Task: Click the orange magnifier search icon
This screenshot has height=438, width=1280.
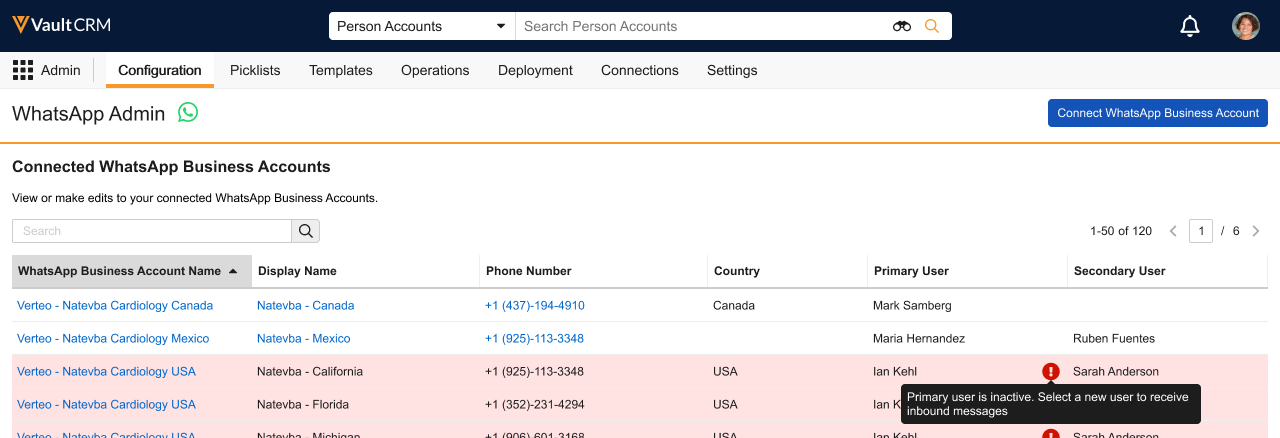Action: (932, 26)
